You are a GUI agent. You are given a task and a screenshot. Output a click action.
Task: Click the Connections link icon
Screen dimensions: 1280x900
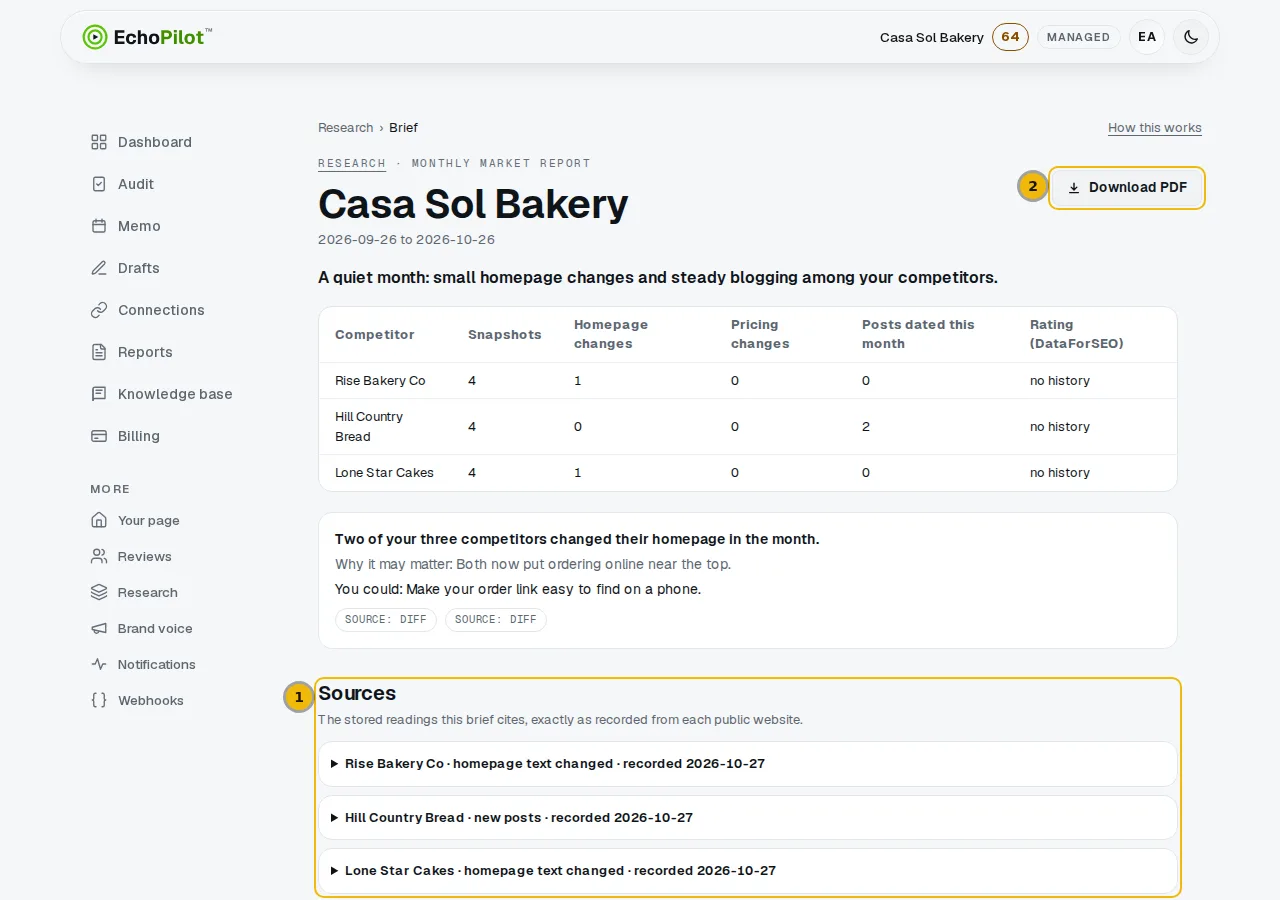coord(99,310)
